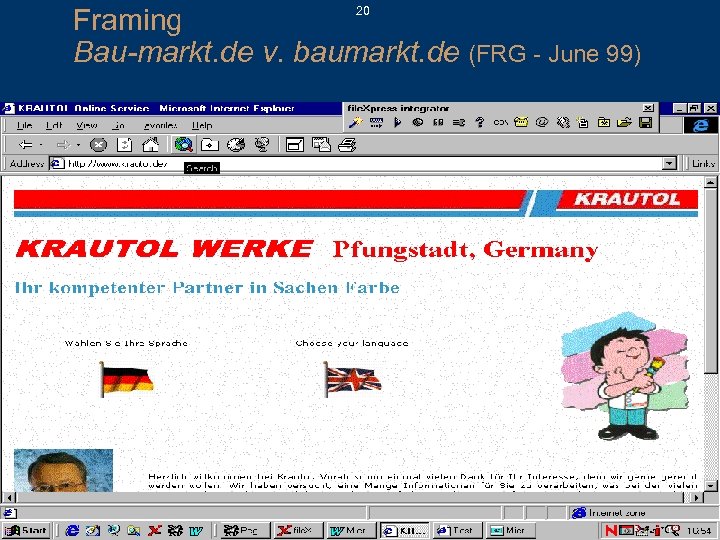Click the play arrow icon in fileXpress toolbar
Image resolution: width=720 pixels, height=540 pixels.
pyautogui.click(x=398, y=122)
